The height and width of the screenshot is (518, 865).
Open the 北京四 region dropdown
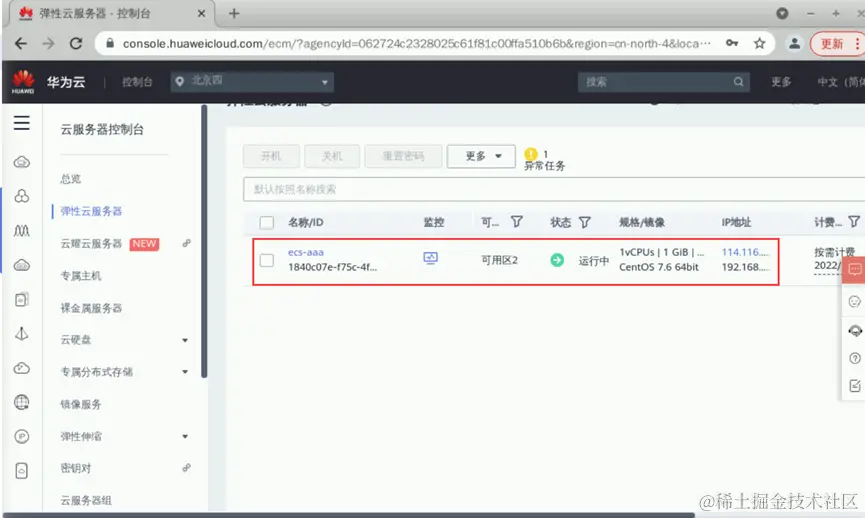click(252, 82)
